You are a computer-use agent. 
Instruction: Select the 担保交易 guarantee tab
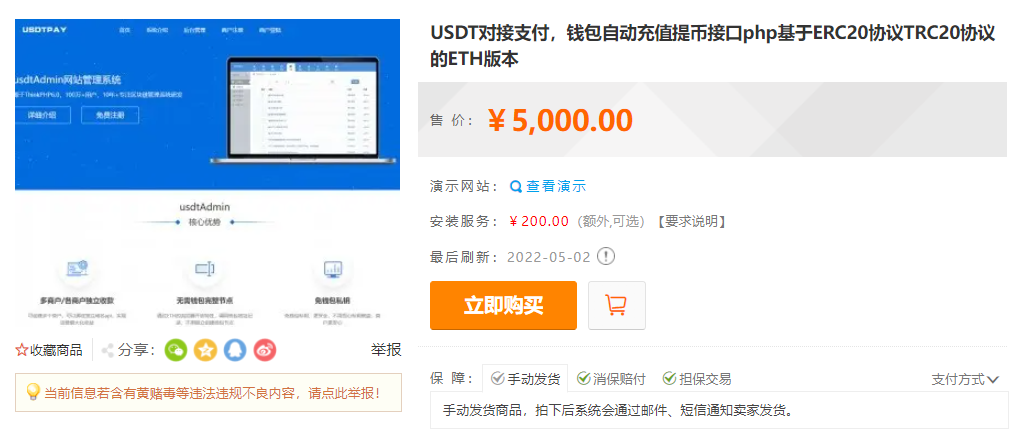pos(697,379)
